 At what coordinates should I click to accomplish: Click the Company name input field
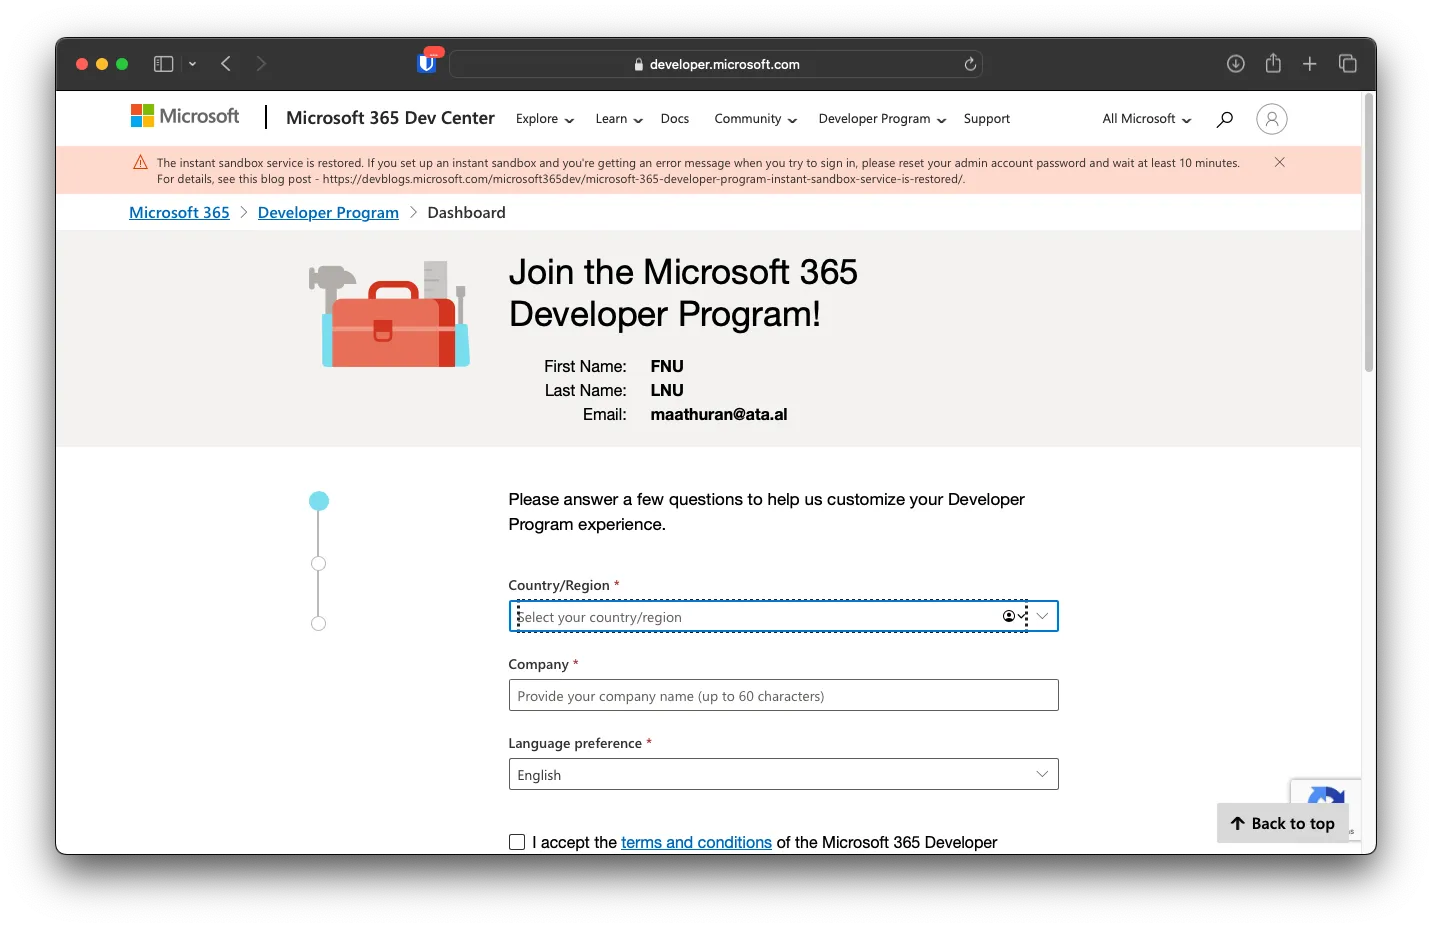tap(783, 695)
